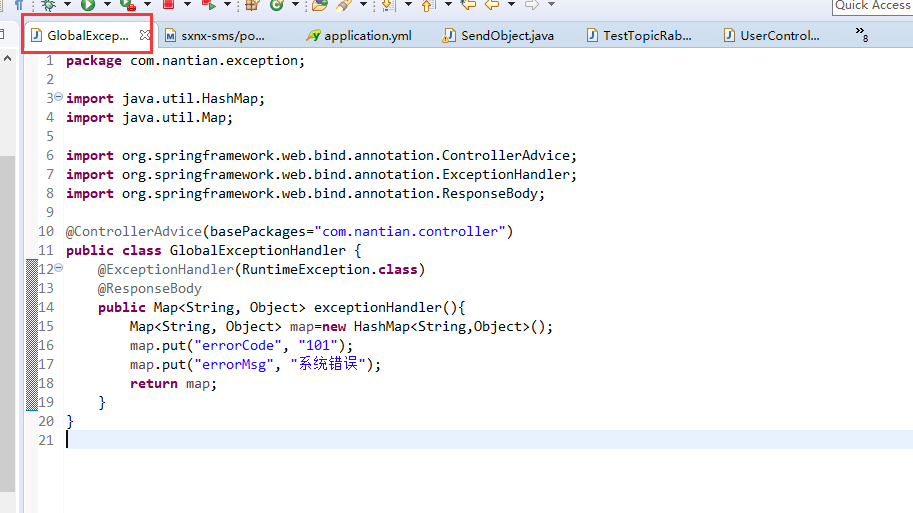Screen dimensions: 913x513
Task: Click the "com.nantian.controller" string
Action: click(410, 232)
